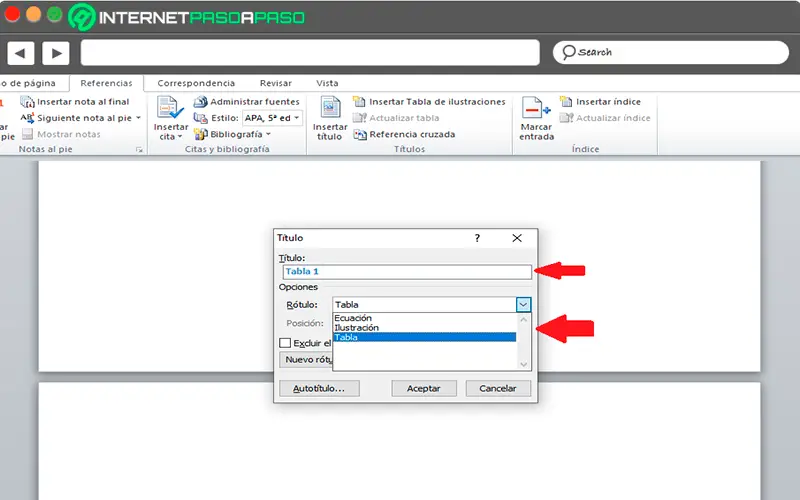Toggle the Excluir el rótulo checkbox
Viewport: 800px width, 500px height.
click(x=285, y=343)
